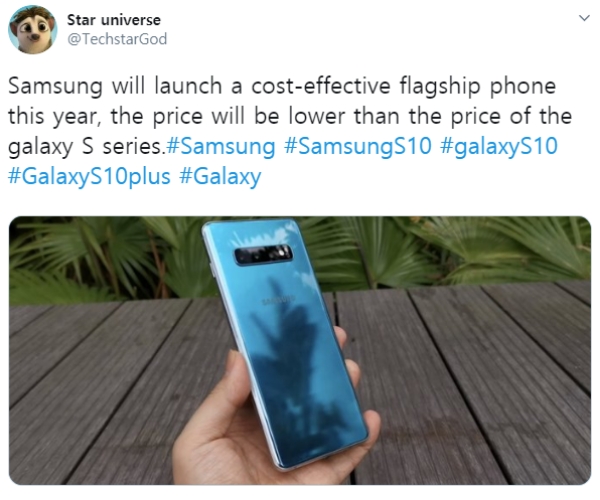600x500 pixels.
Task: Click the Samsung logo on the phone back
Action: tap(278, 300)
